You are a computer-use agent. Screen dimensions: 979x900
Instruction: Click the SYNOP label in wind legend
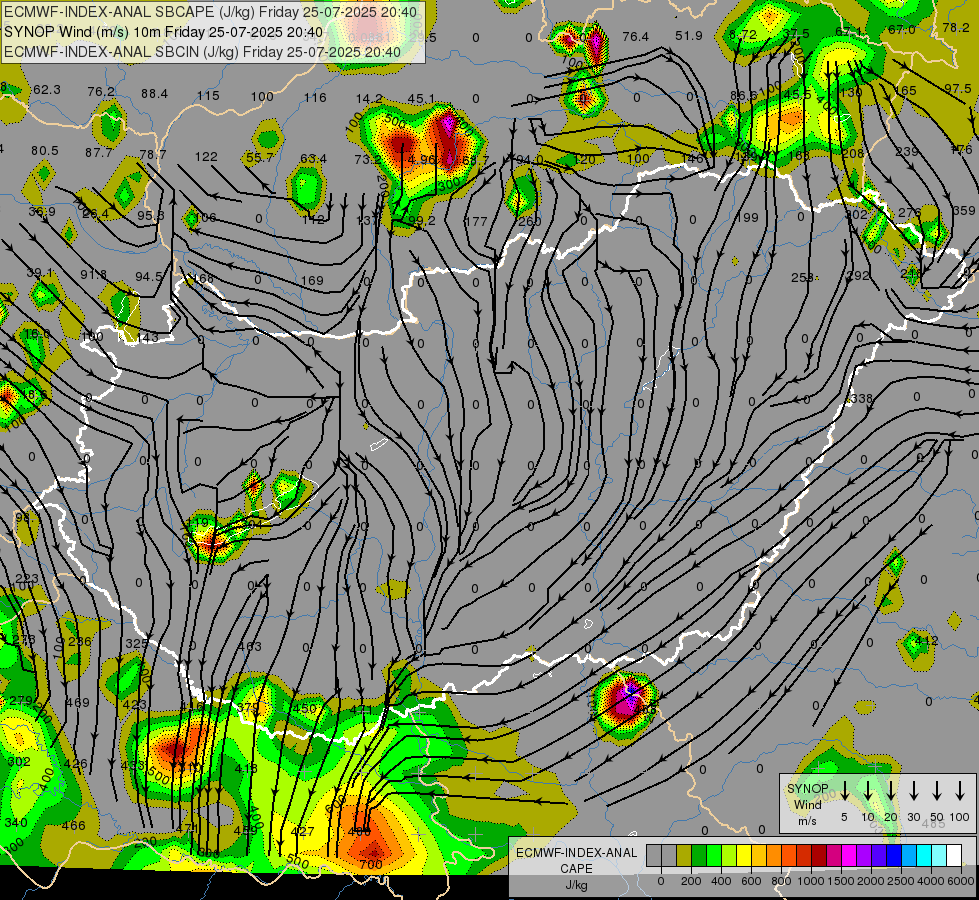(x=807, y=789)
